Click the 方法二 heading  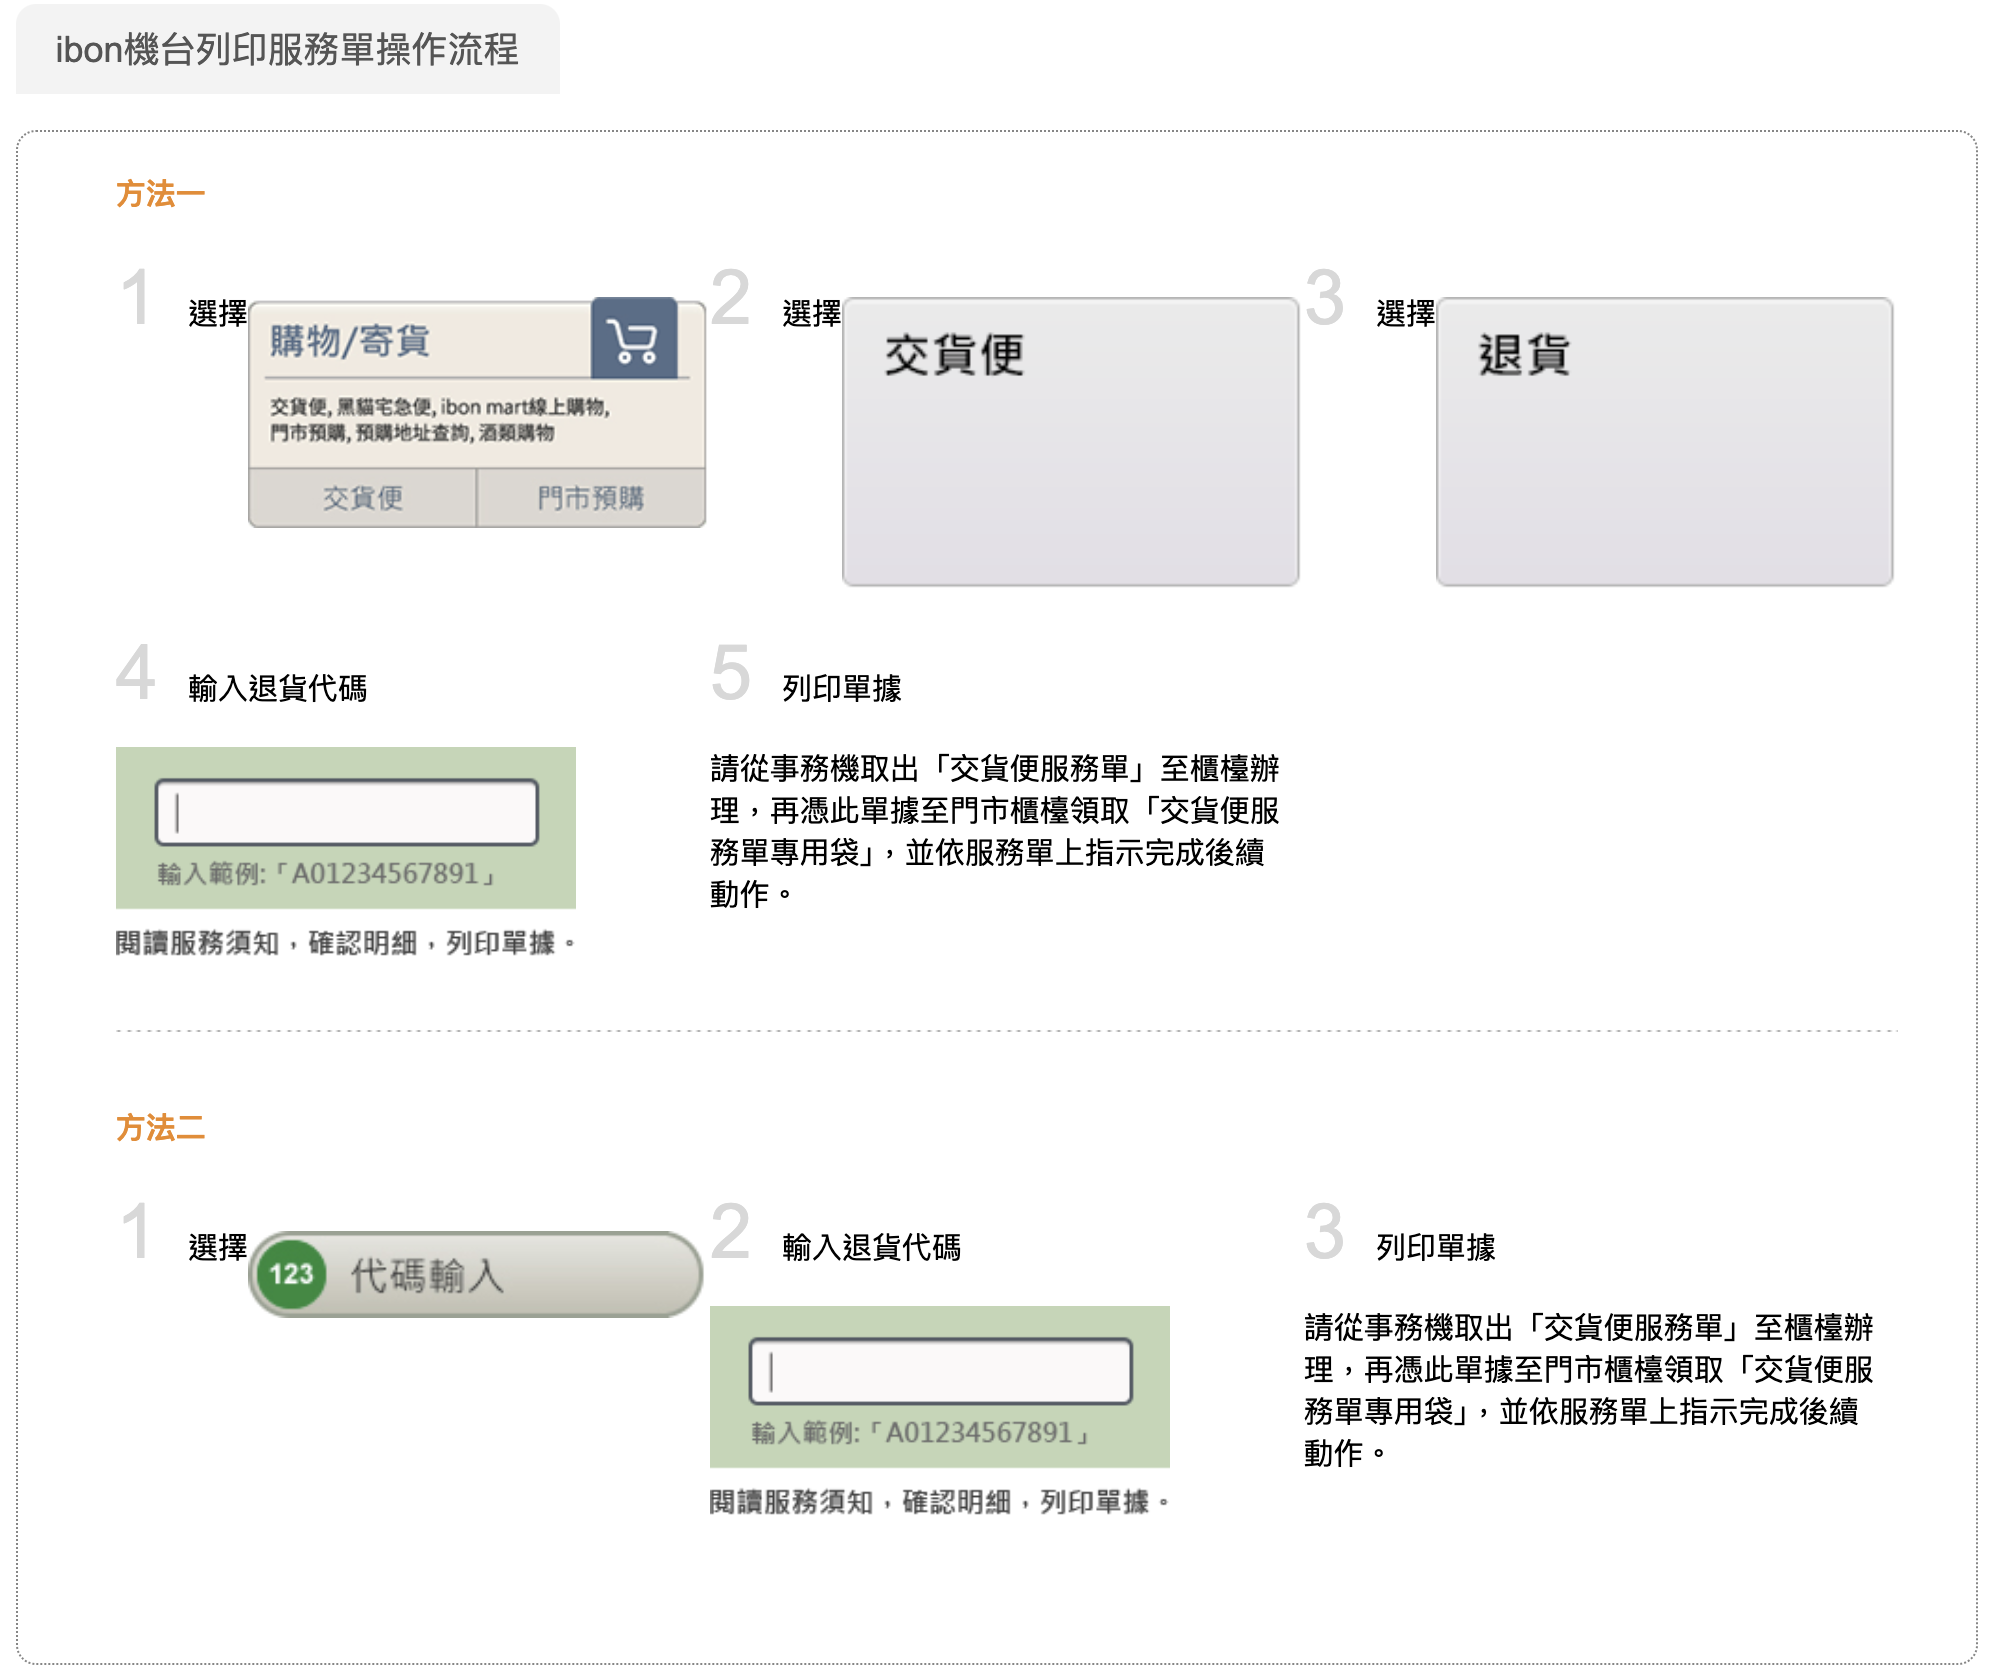tap(160, 1127)
